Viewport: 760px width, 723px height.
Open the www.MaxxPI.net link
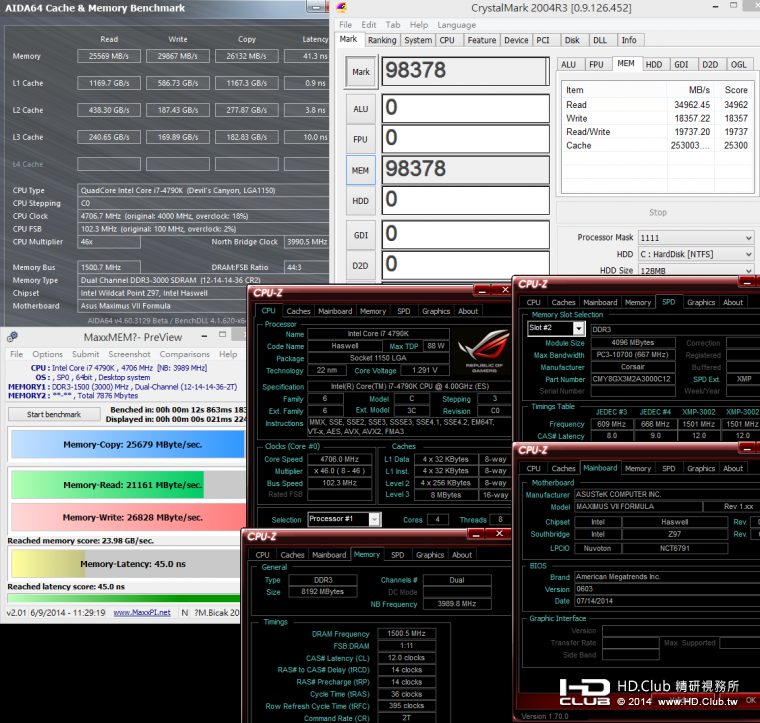click(x=141, y=612)
